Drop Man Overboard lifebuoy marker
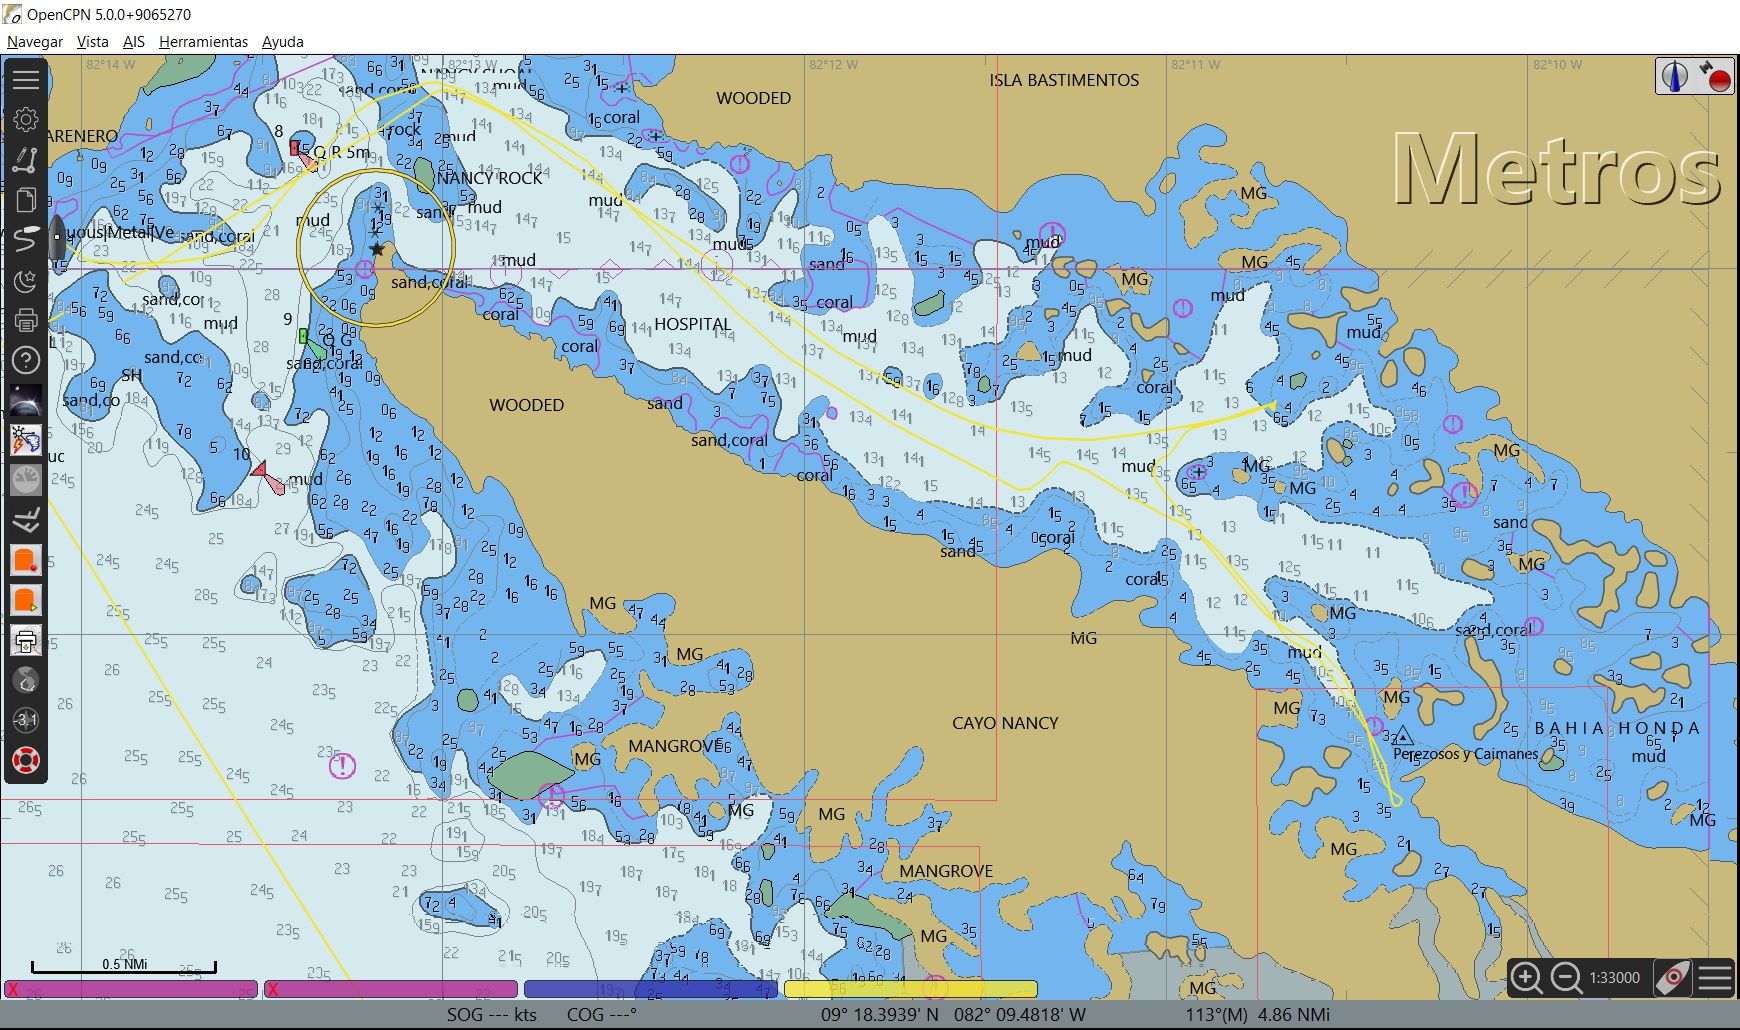 pos(26,760)
